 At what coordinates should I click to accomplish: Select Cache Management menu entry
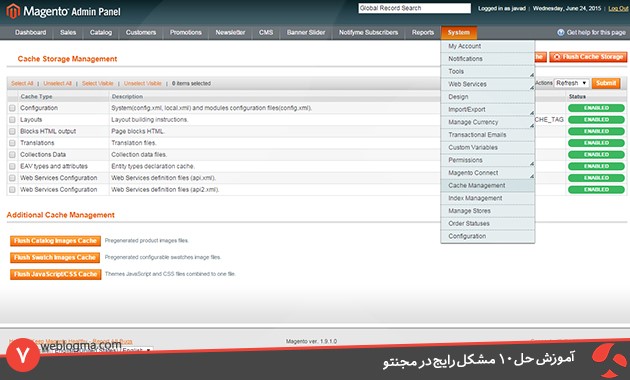487,185
